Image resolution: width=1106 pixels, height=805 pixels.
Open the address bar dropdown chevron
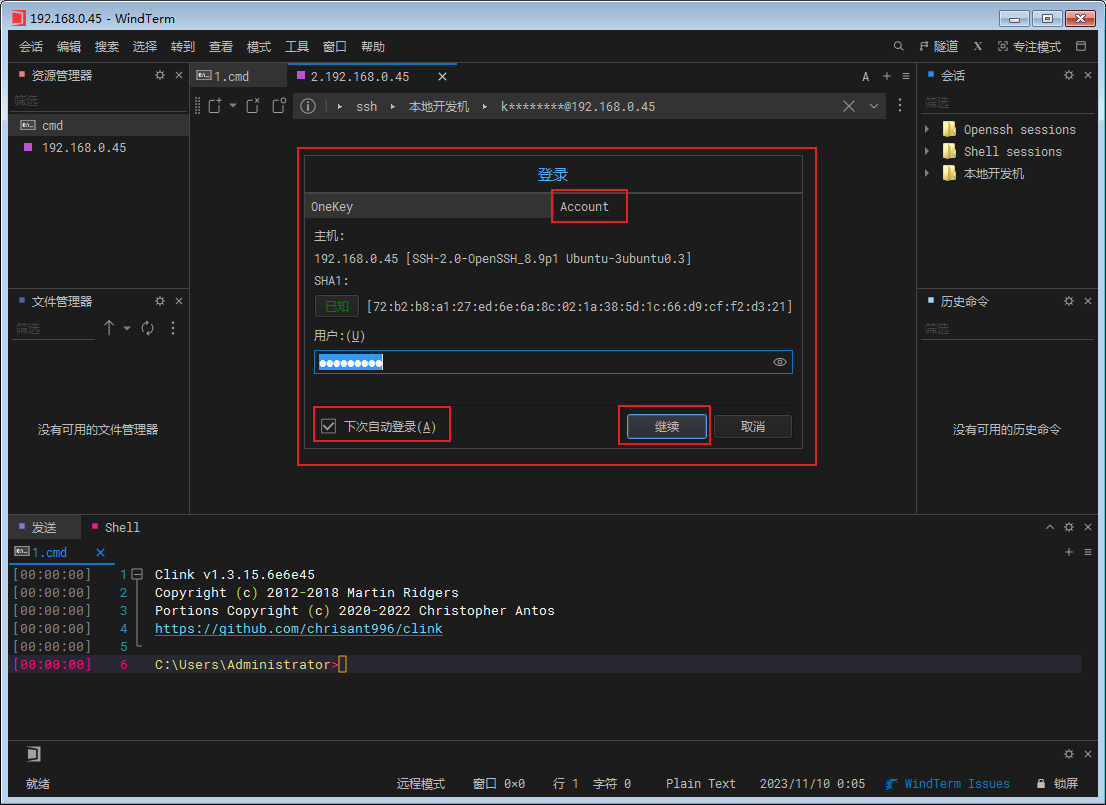(x=874, y=106)
